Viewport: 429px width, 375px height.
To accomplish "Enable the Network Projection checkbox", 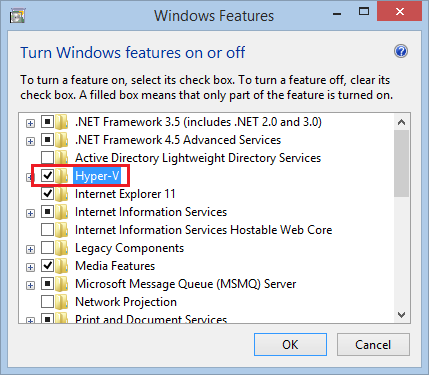I will (47, 301).
